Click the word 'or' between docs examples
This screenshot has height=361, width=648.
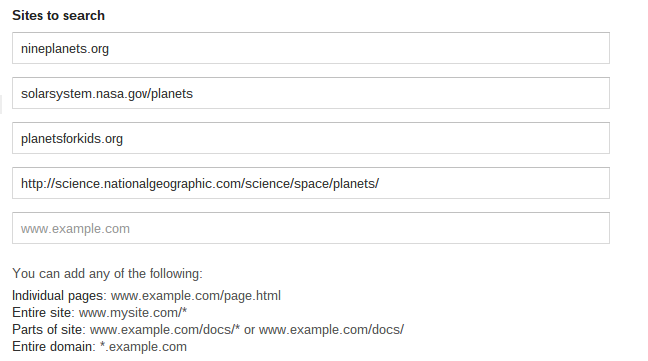[249, 330]
